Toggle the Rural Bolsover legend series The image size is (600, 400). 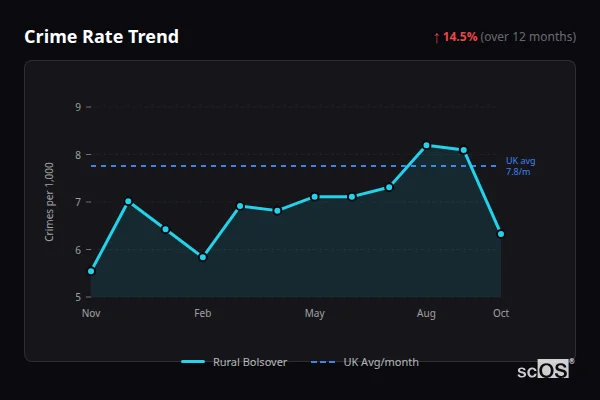tap(235, 362)
